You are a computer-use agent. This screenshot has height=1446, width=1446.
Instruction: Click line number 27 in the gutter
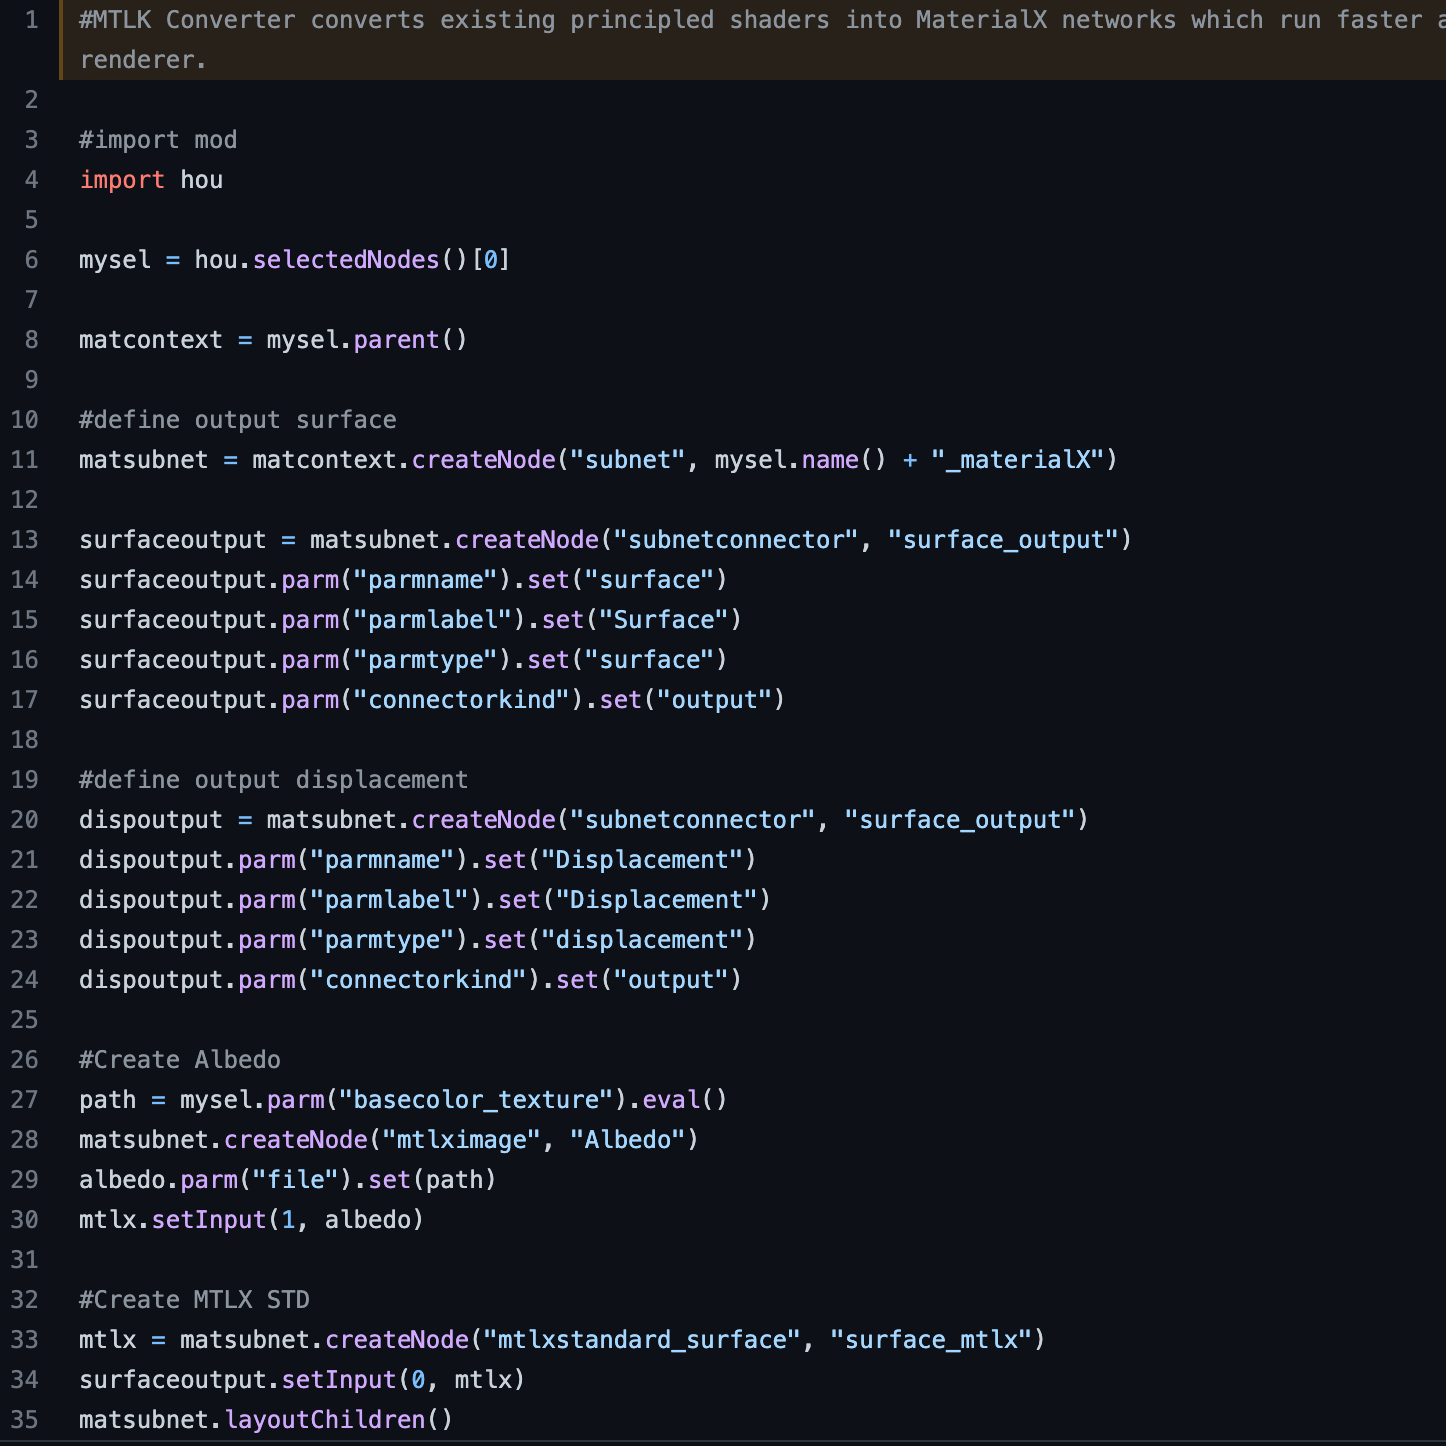24,1100
